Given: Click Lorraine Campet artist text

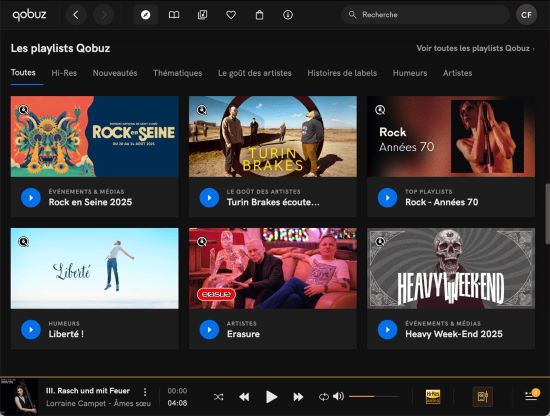Looking at the screenshot, I should tap(75, 403).
